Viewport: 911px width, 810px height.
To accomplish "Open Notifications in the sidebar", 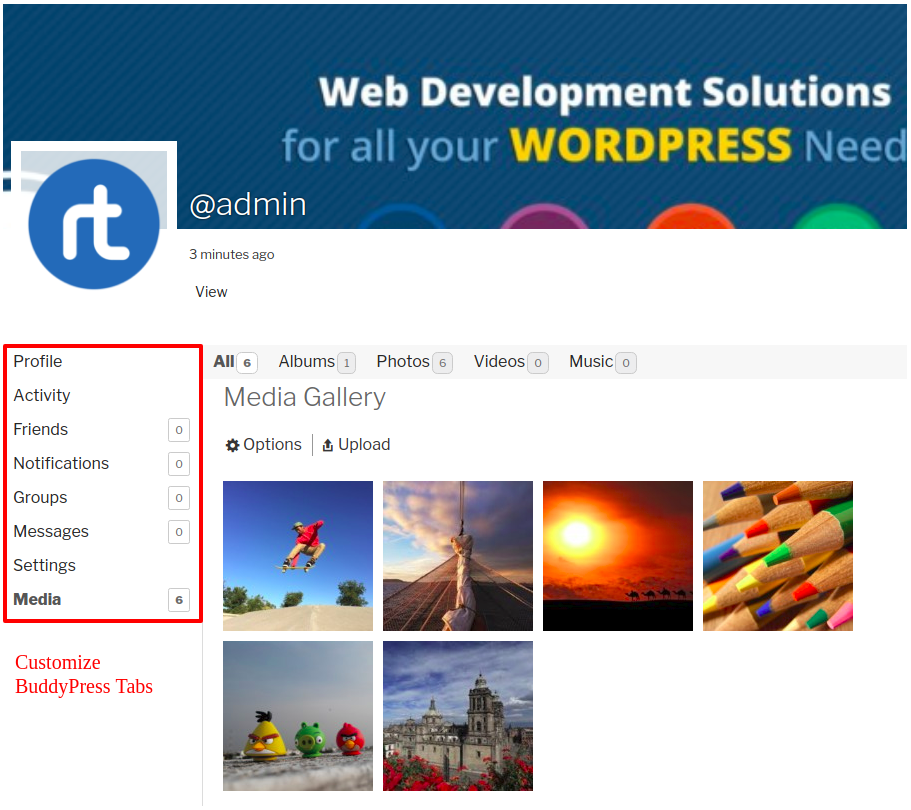I will click(x=61, y=464).
